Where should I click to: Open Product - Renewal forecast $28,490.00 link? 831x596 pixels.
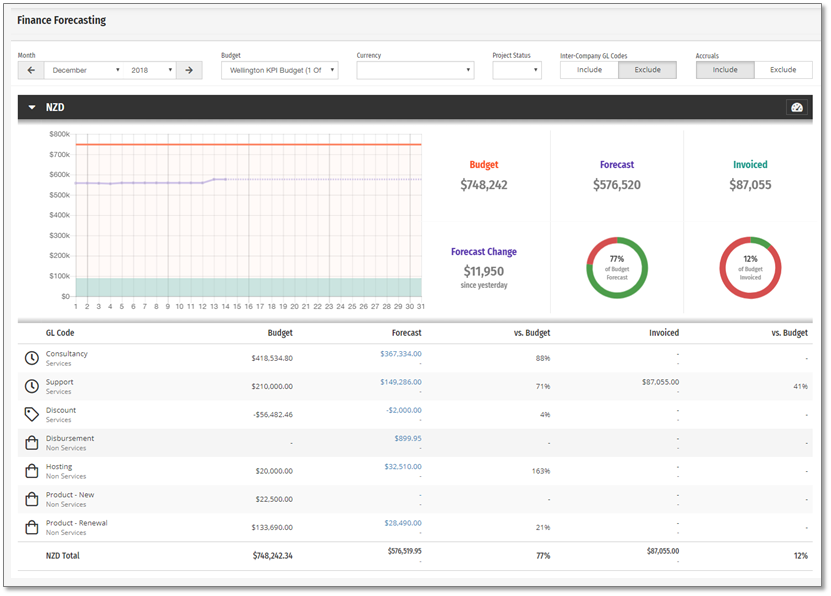(x=403, y=523)
